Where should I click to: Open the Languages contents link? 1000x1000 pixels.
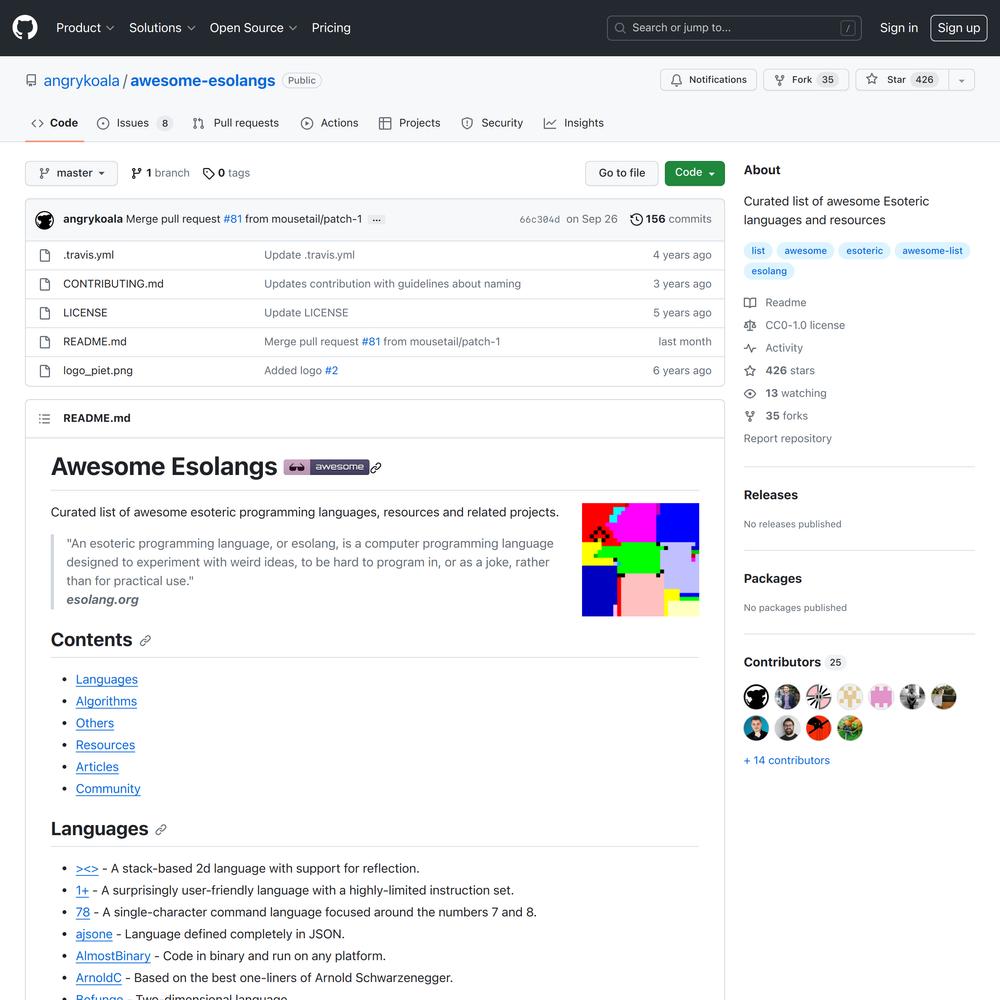point(107,680)
